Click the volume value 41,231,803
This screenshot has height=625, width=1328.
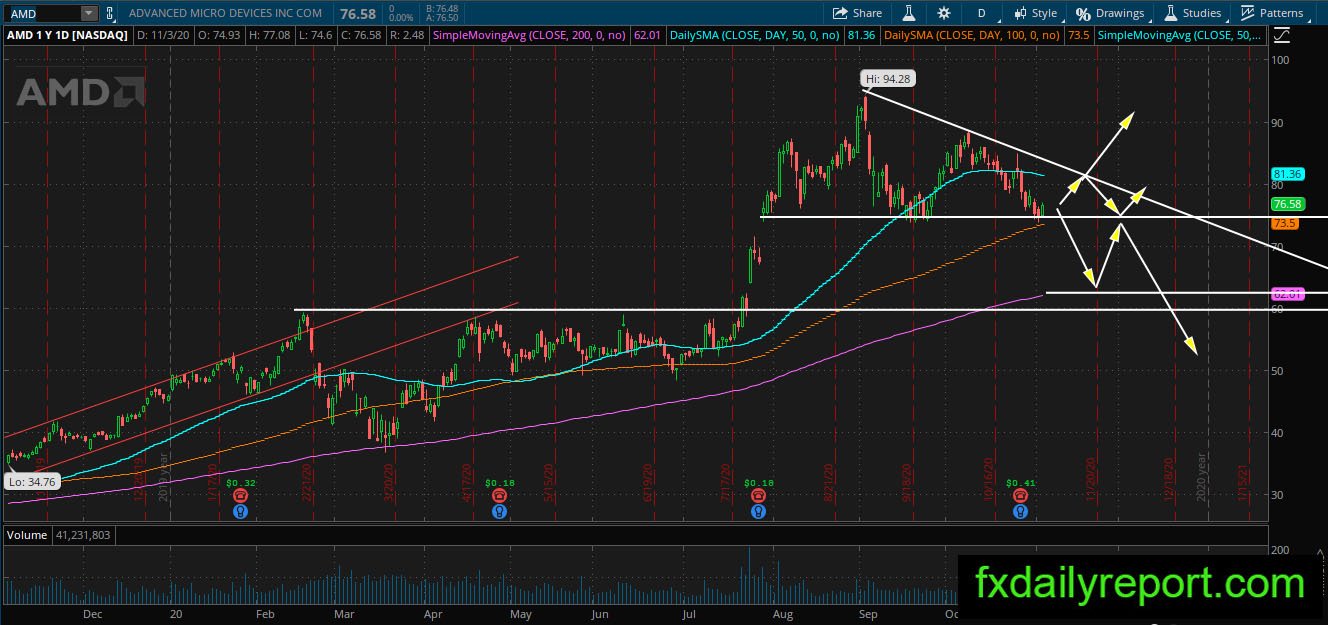[x=84, y=535]
